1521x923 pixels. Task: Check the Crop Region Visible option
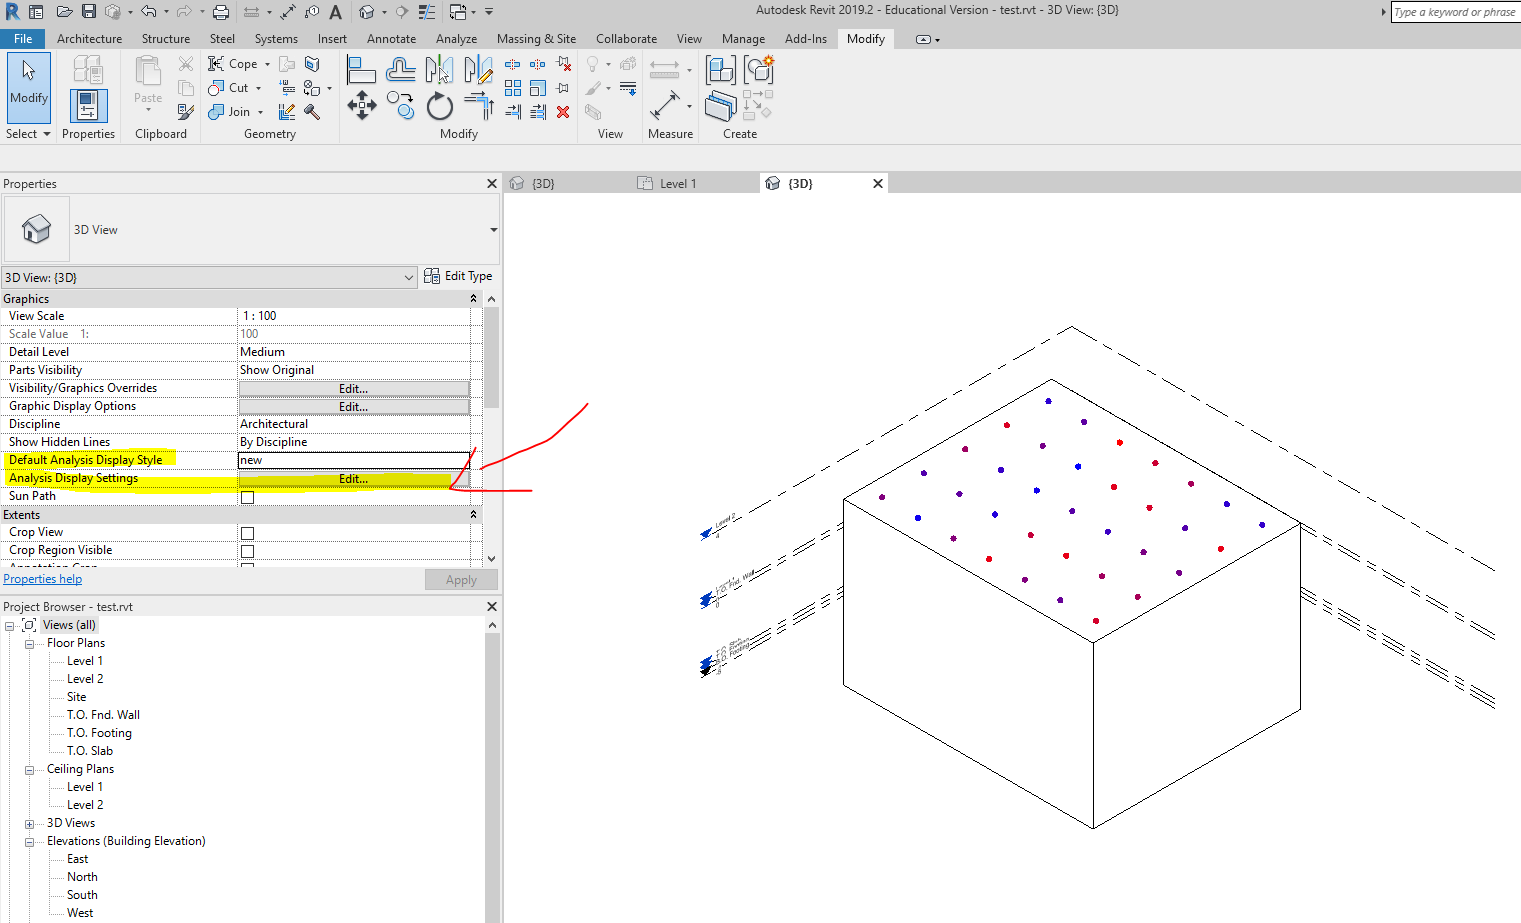click(245, 549)
